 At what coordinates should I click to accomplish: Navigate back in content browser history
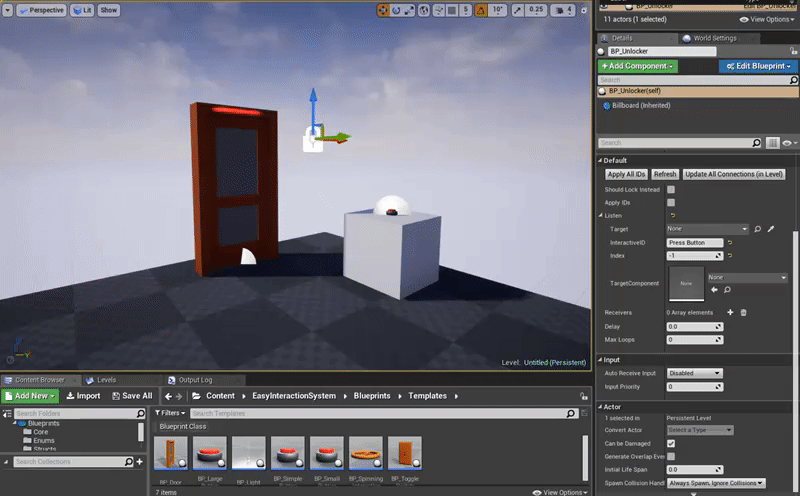coord(168,396)
